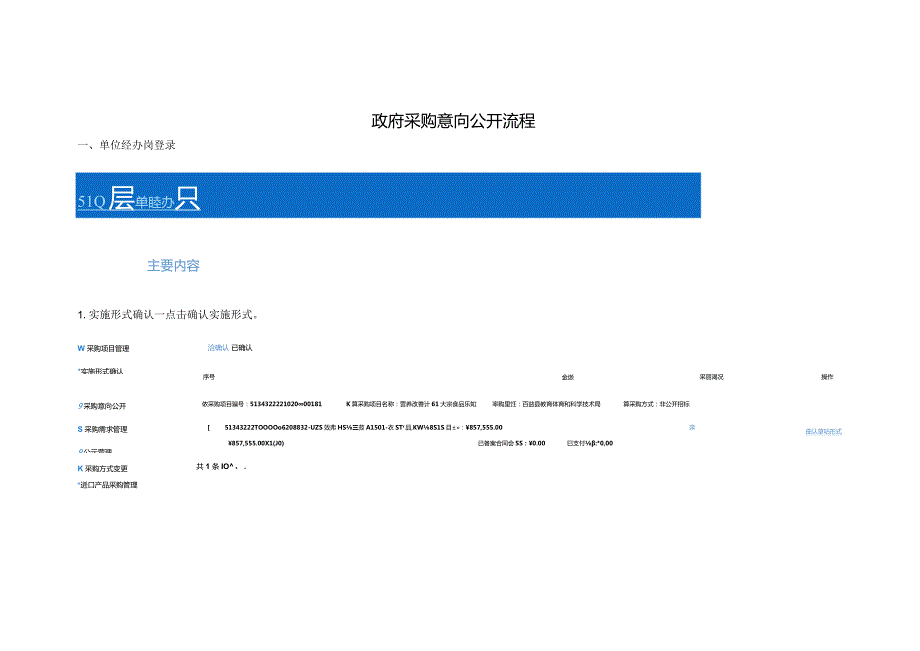The width and height of the screenshot is (920, 651).
Task: Open 采购项目管理 in the sidebar
Action: (103, 348)
